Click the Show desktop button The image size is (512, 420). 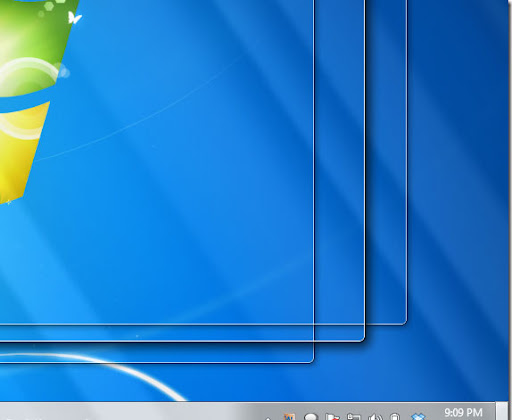[502, 411]
